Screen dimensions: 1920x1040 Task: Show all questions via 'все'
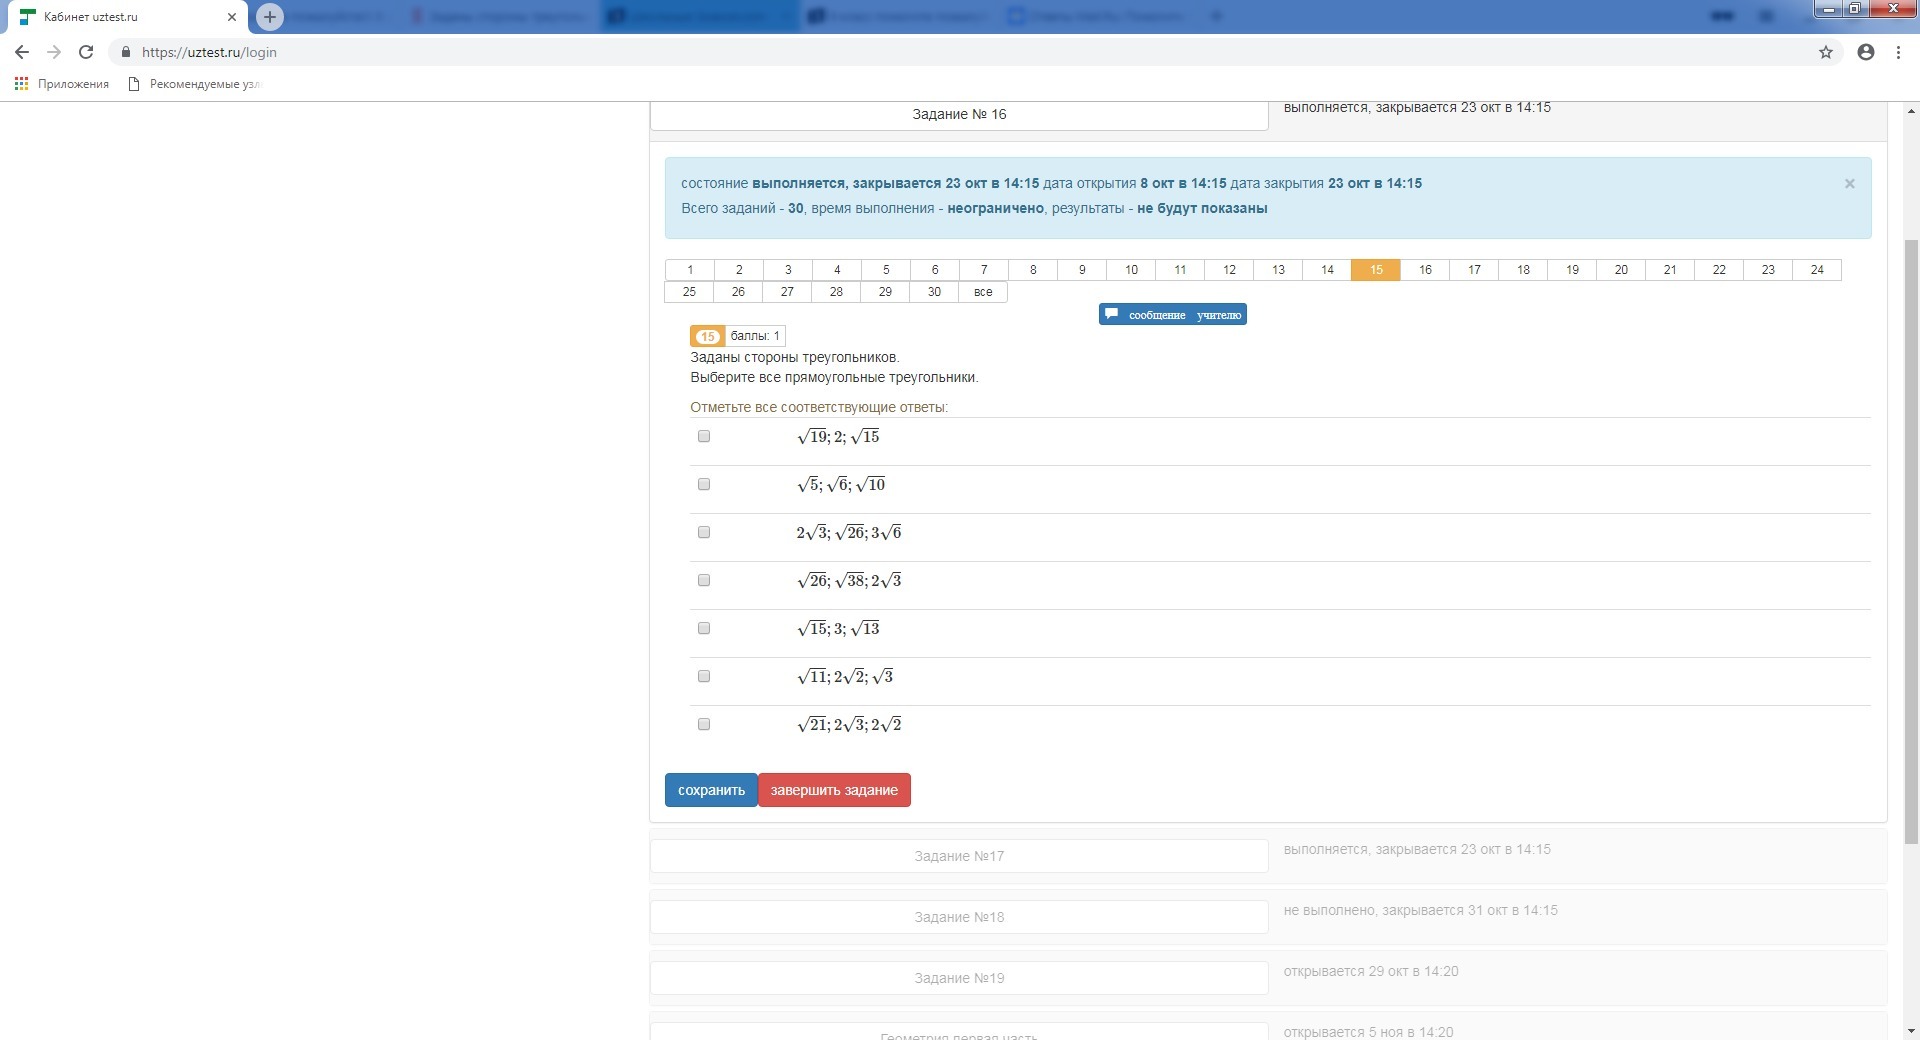[x=982, y=292]
